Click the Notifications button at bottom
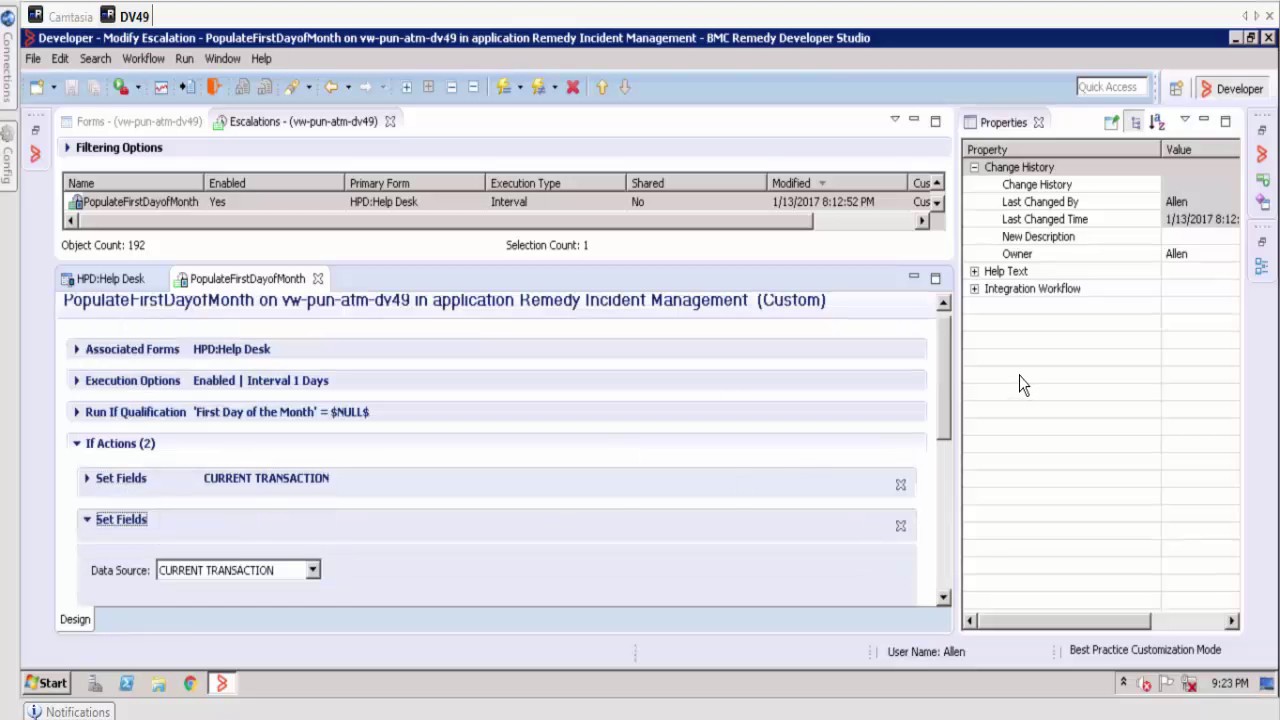 pos(69,712)
